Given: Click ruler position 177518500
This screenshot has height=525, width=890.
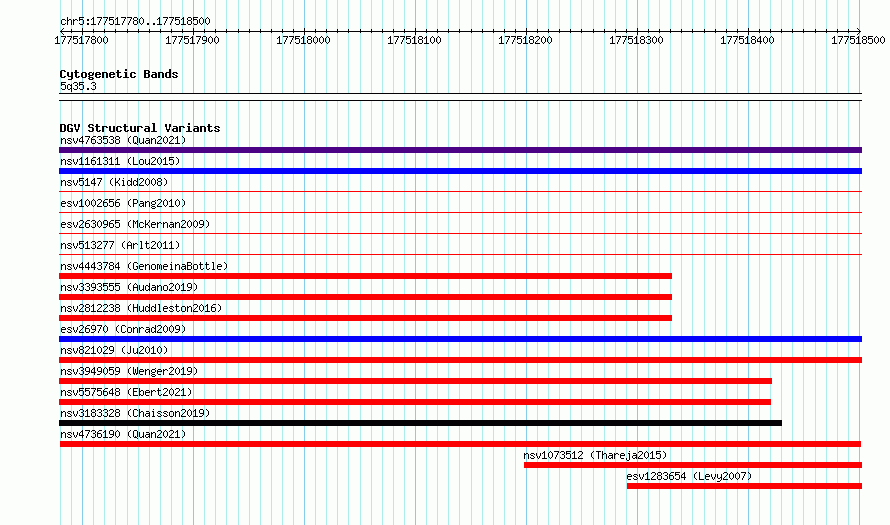Looking at the screenshot, I should [858, 40].
